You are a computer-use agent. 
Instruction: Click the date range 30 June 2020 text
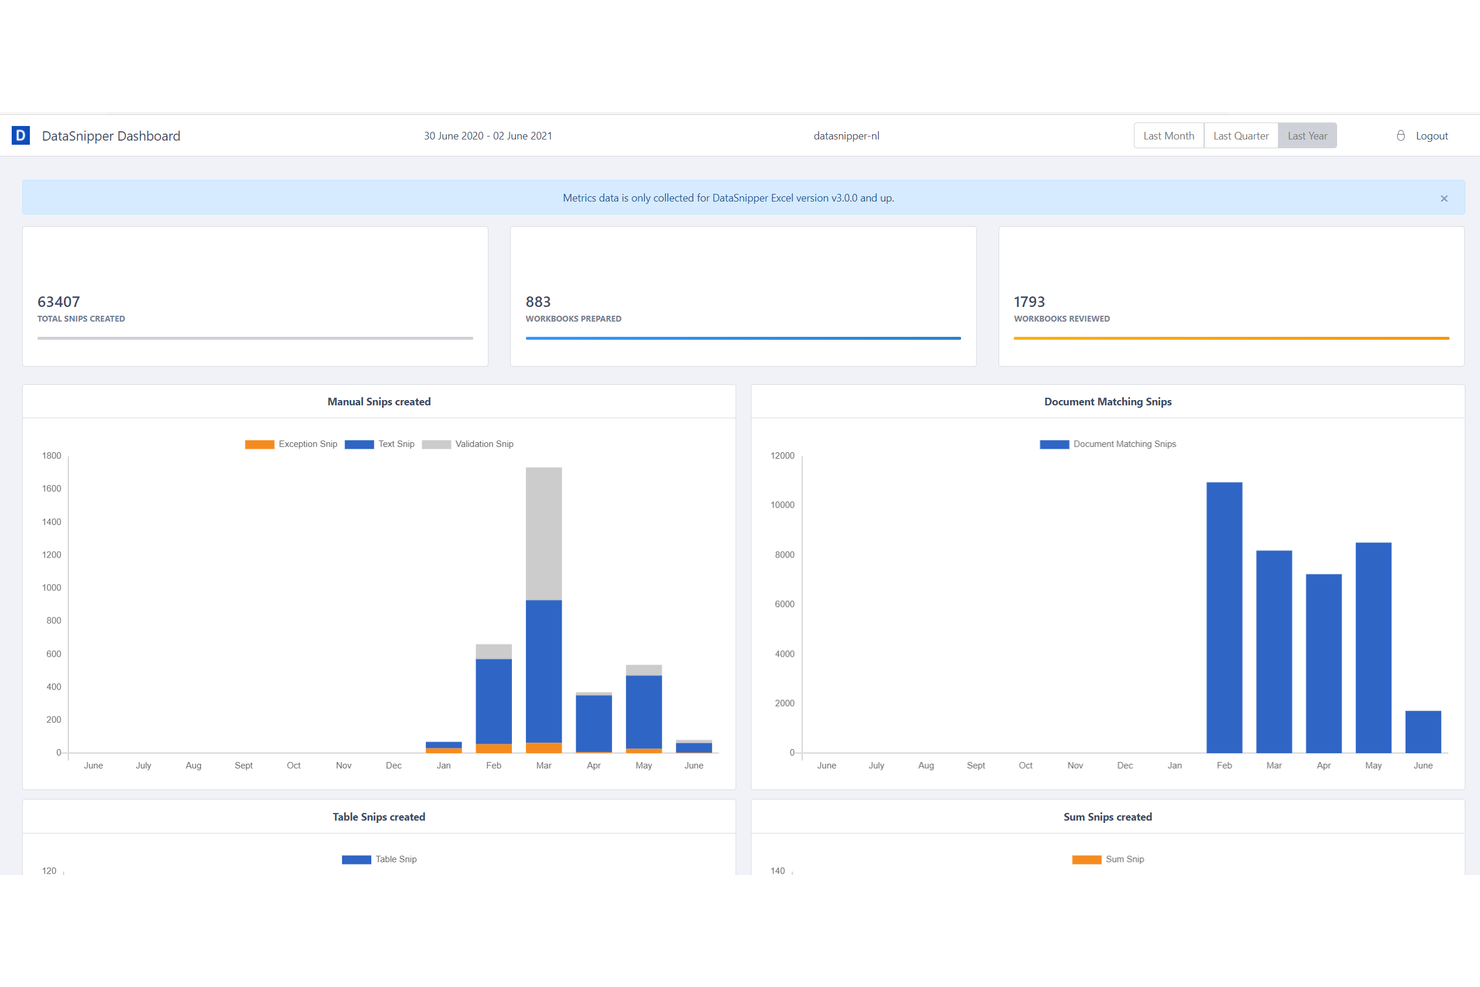click(488, 136)
